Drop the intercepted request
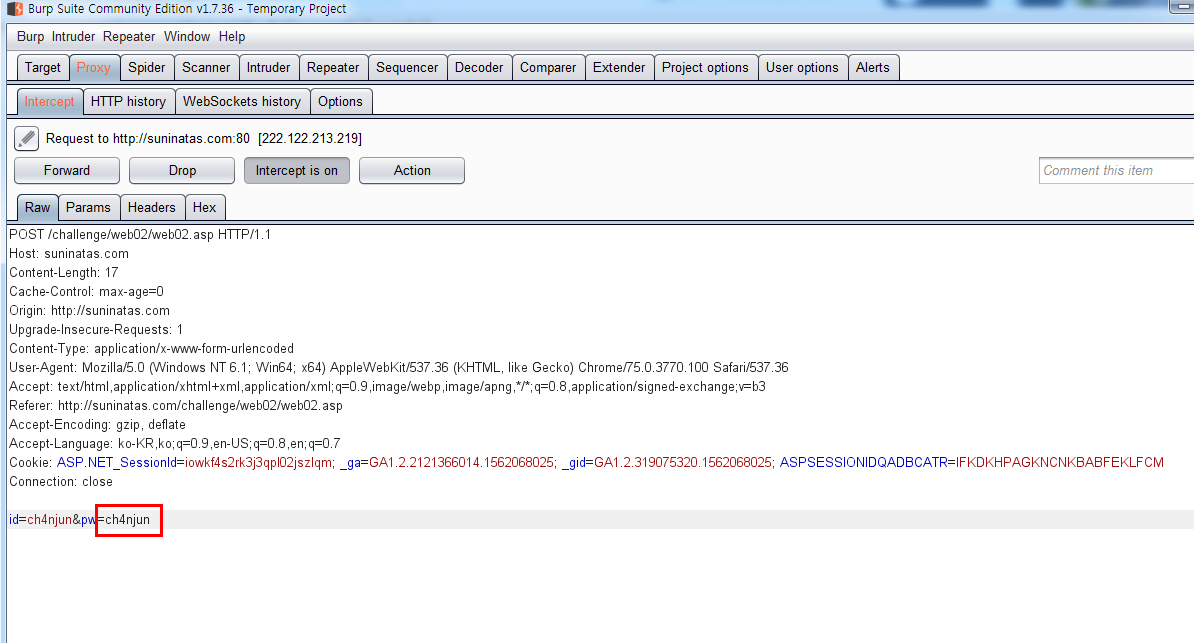The height and width of the screenshot is (643, 1194). tap(182, 171)
